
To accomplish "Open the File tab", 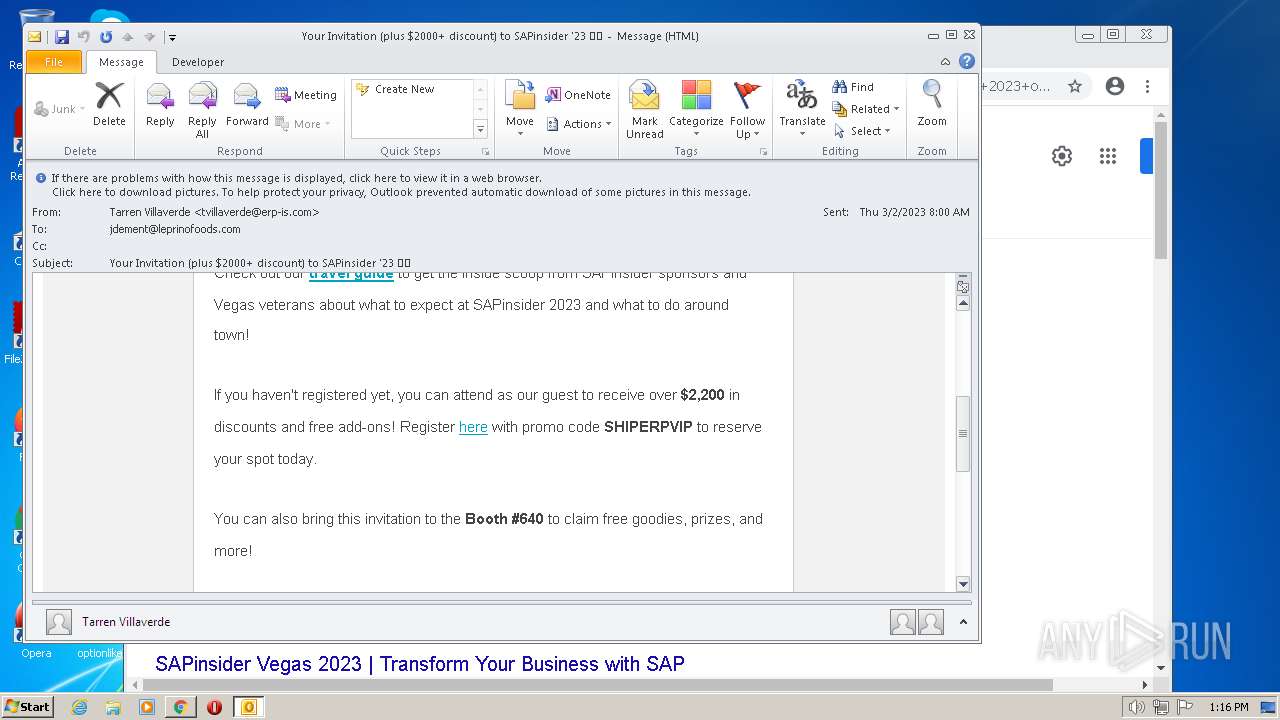I will 54,62.
